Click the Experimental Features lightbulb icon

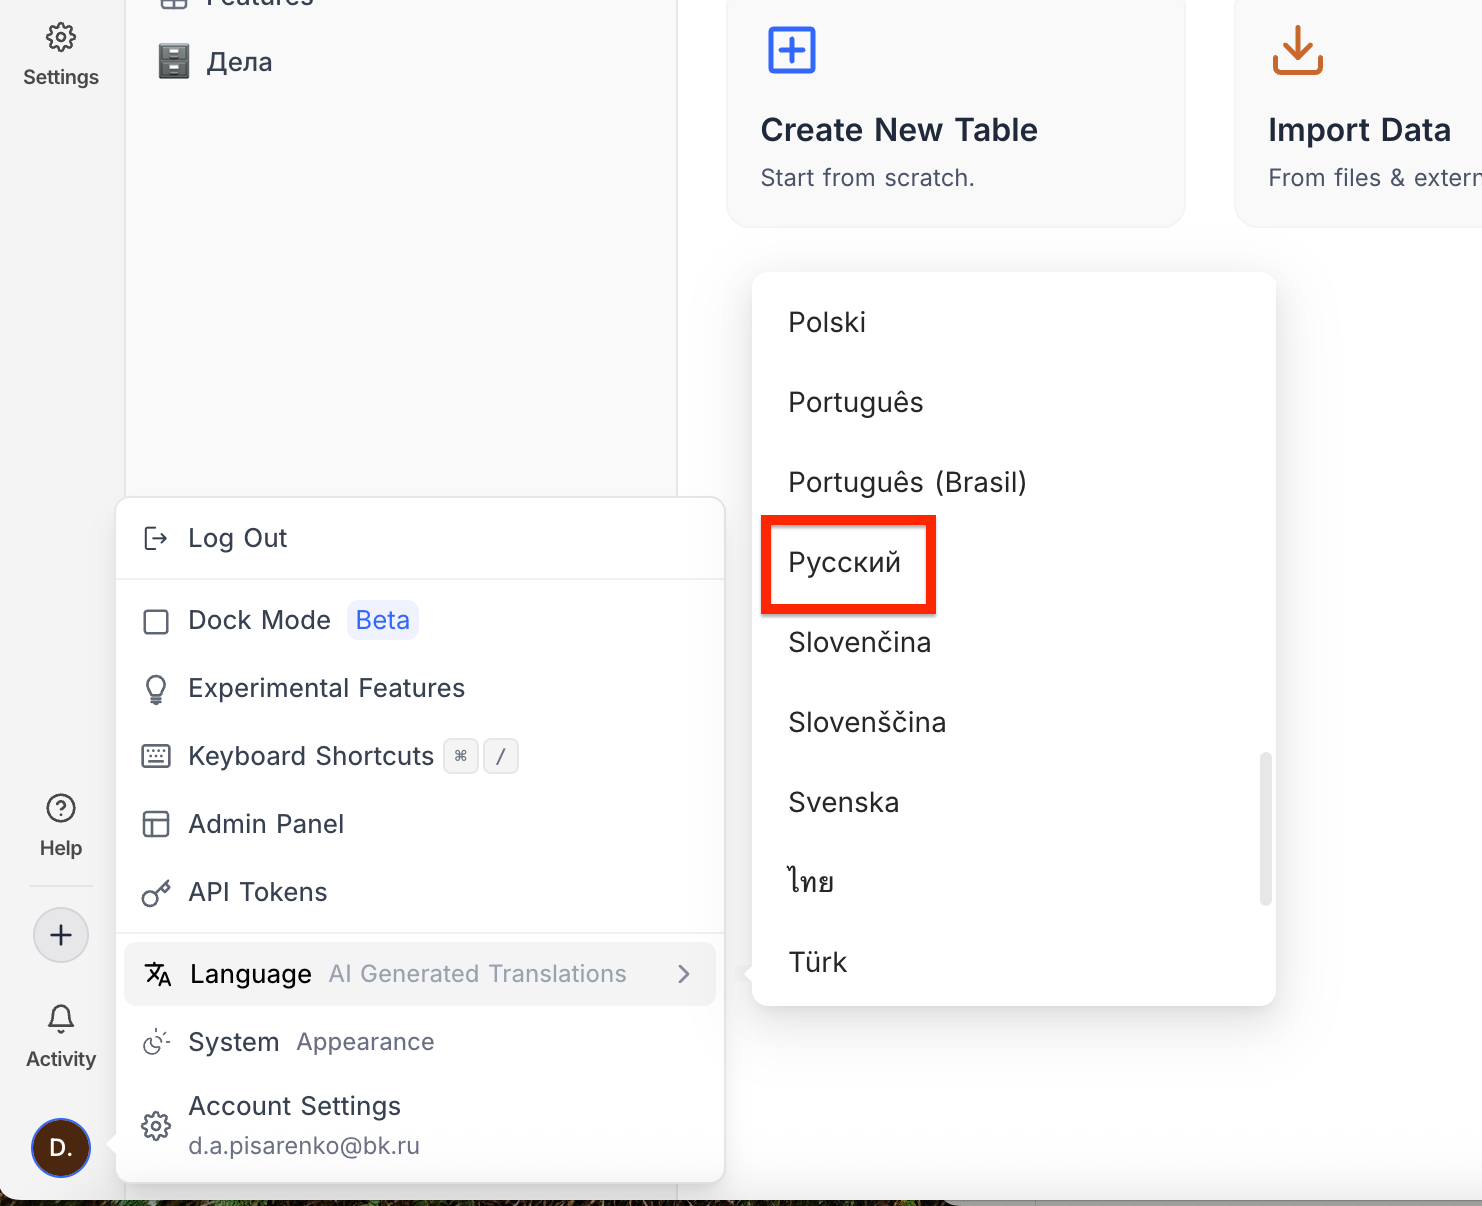(156, 689)
